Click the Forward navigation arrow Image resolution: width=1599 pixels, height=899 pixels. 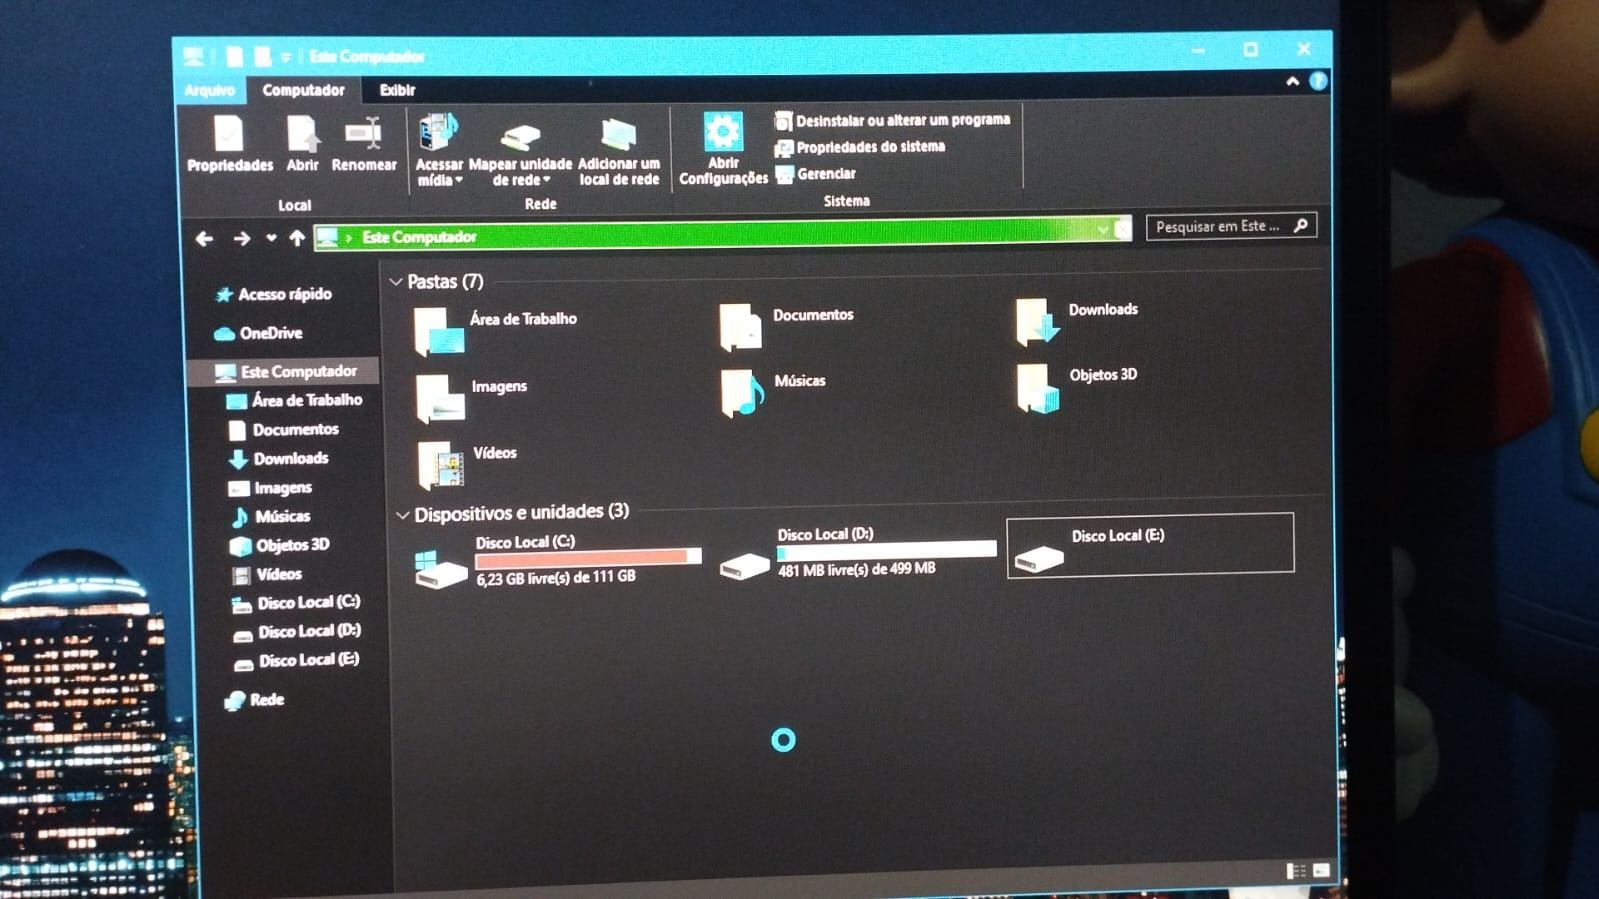tap(242, 239)
